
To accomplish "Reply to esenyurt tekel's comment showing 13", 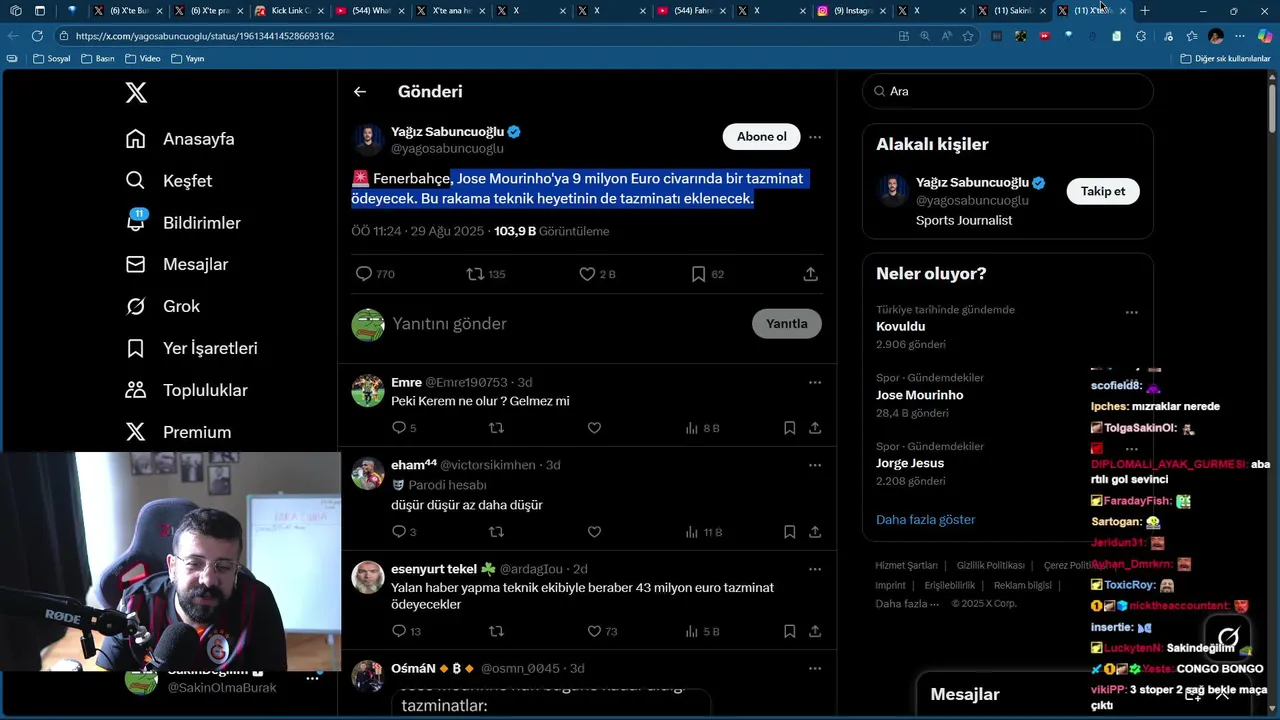I will pos(406,631).
